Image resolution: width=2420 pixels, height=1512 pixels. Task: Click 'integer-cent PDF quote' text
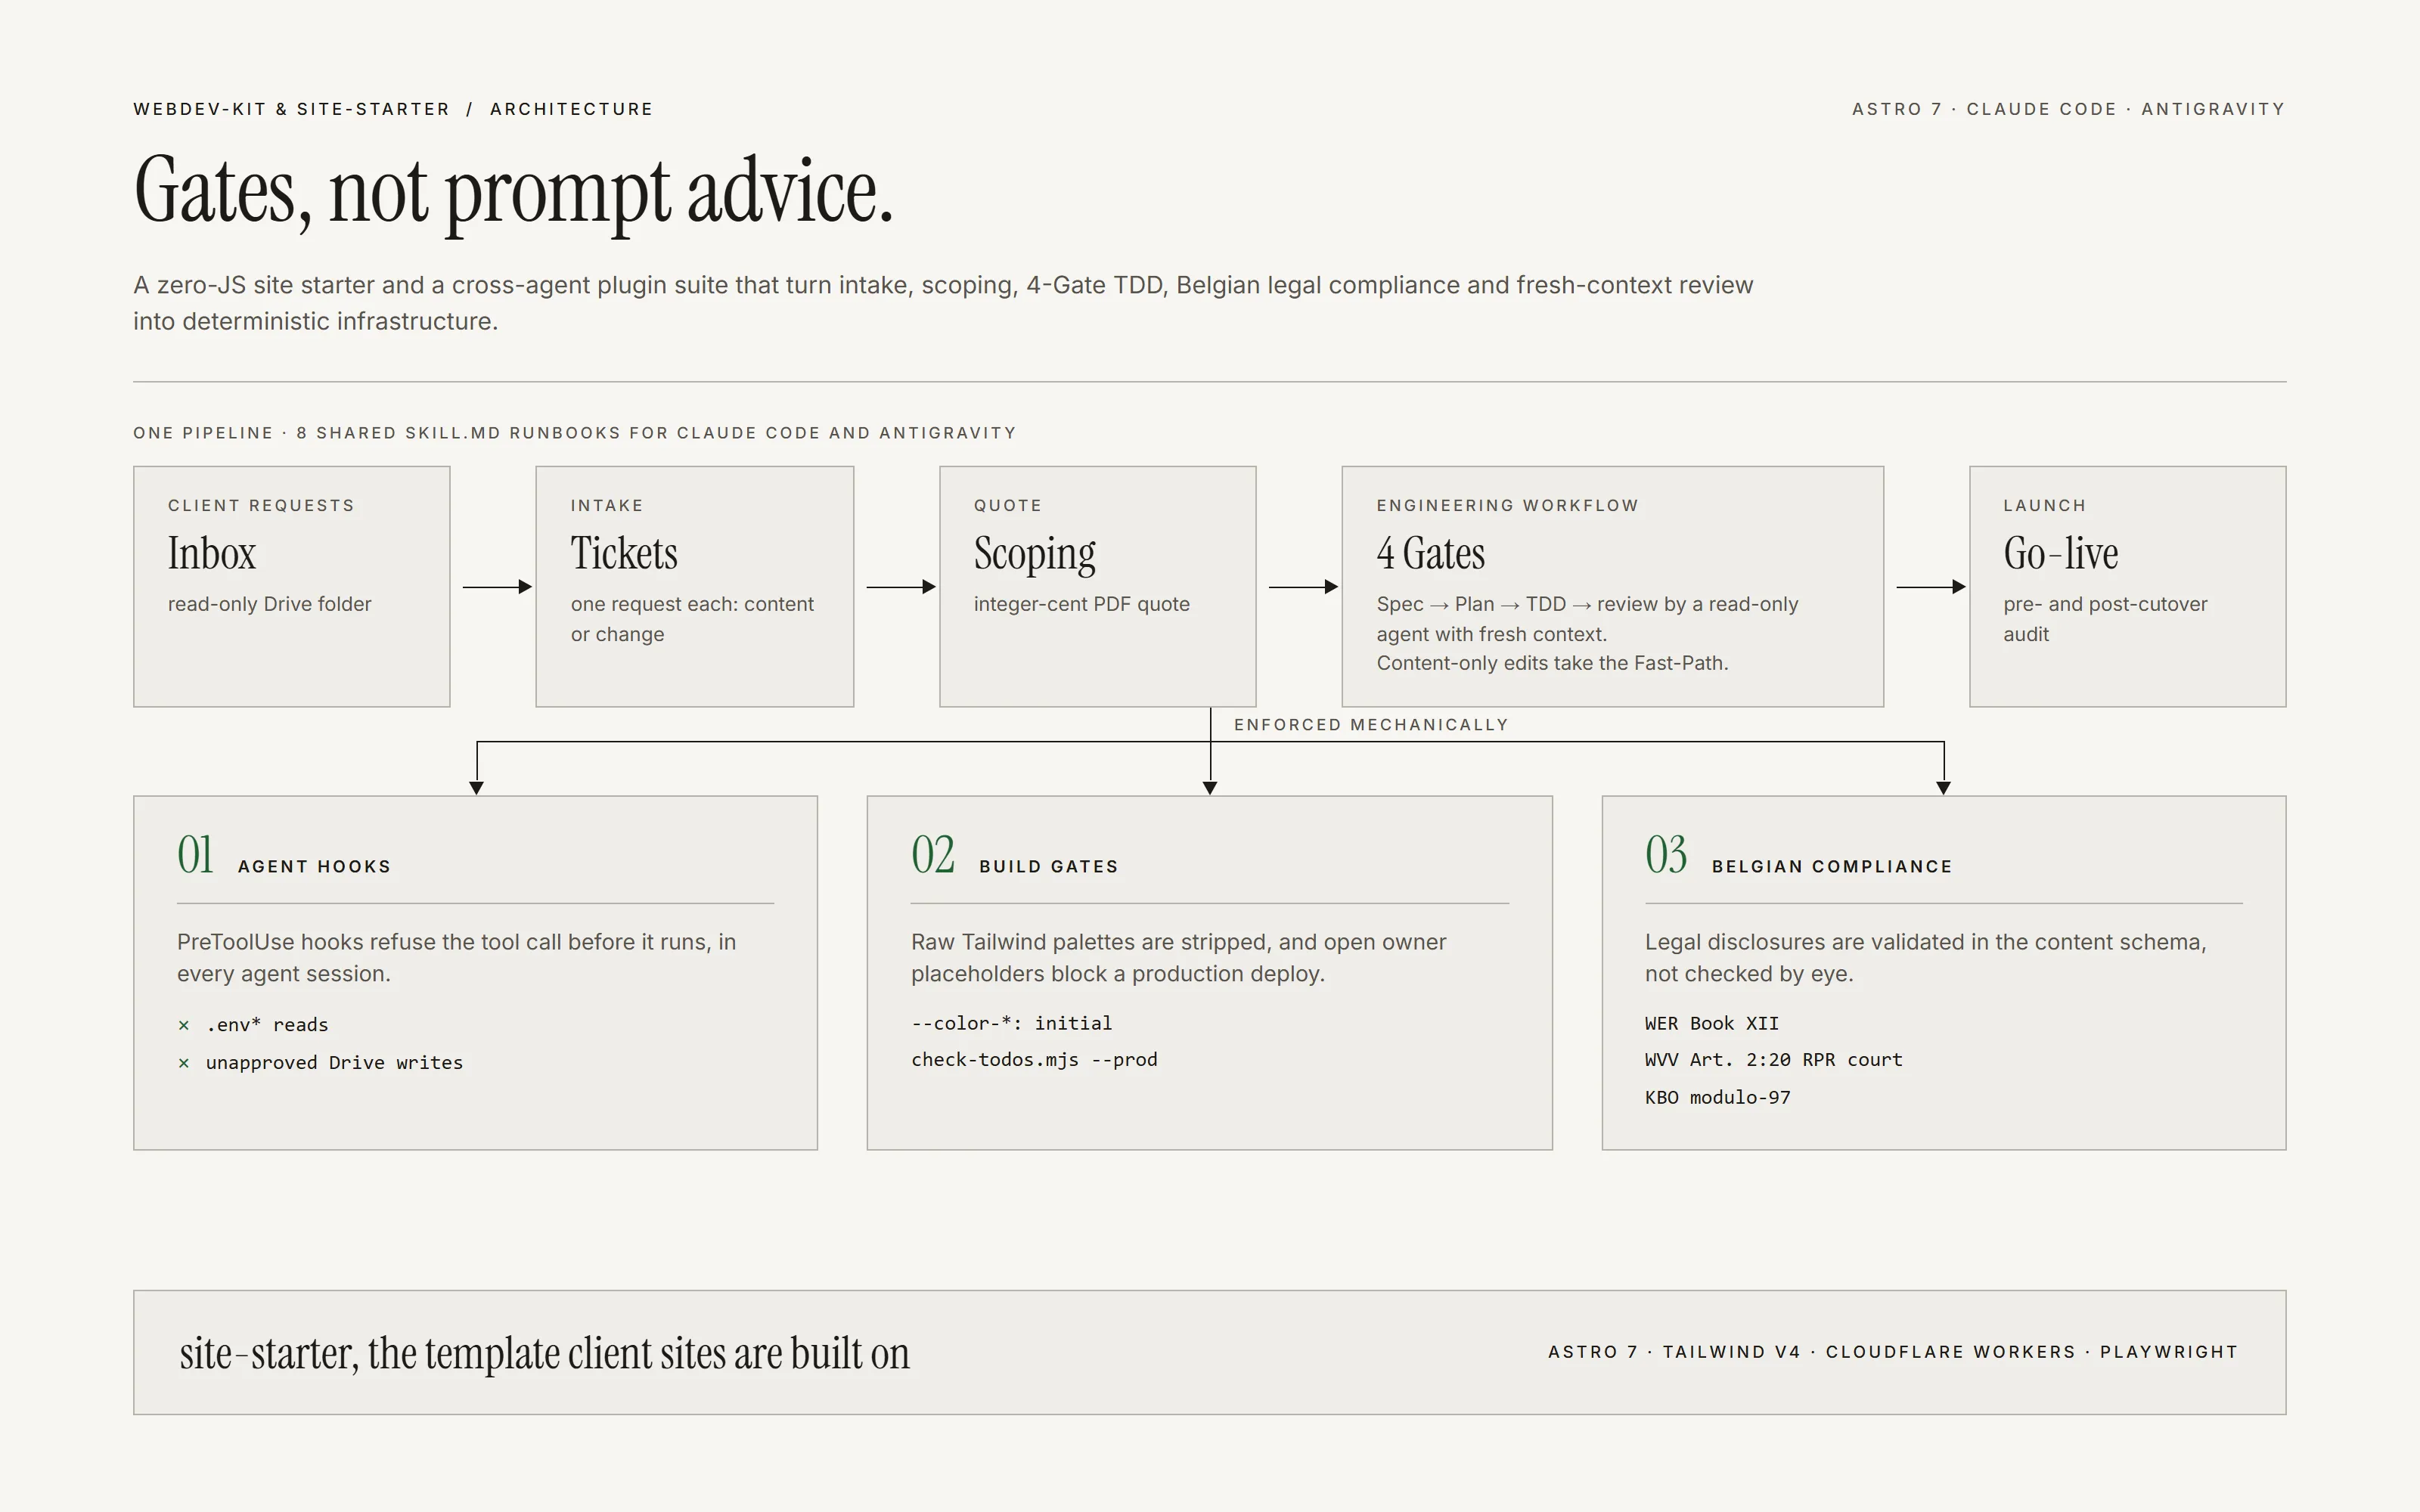(1081, 604)
